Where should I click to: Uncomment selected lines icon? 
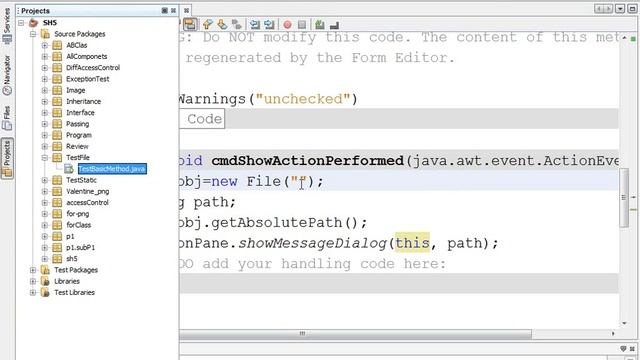334,25
